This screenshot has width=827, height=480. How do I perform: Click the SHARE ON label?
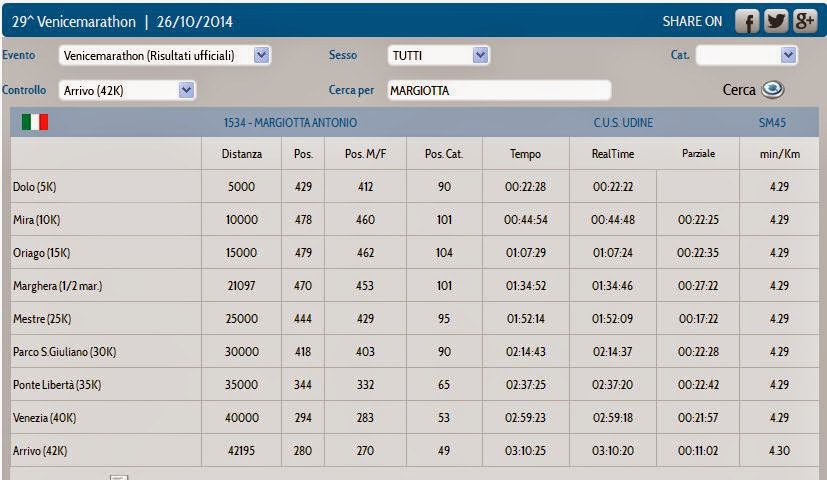692,22
